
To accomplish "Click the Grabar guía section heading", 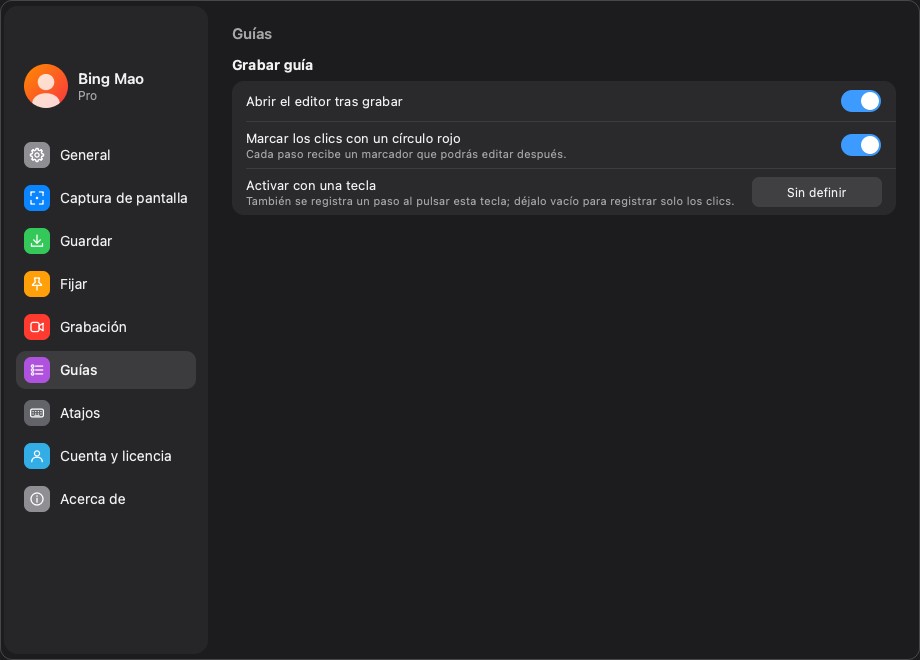I will [272, 65].
